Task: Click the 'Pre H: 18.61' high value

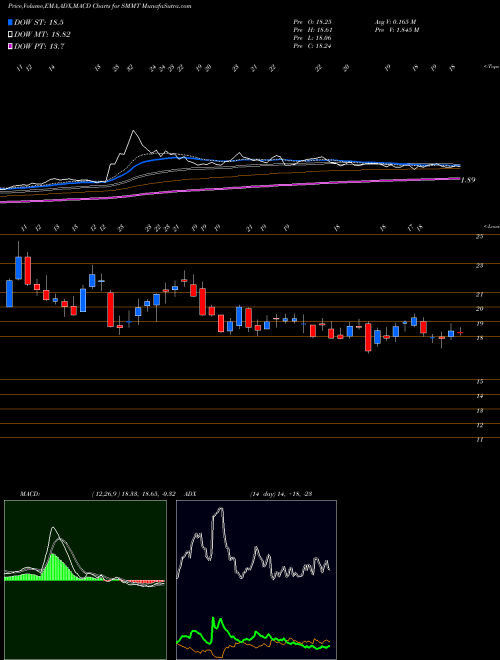Action: [312, 30]
